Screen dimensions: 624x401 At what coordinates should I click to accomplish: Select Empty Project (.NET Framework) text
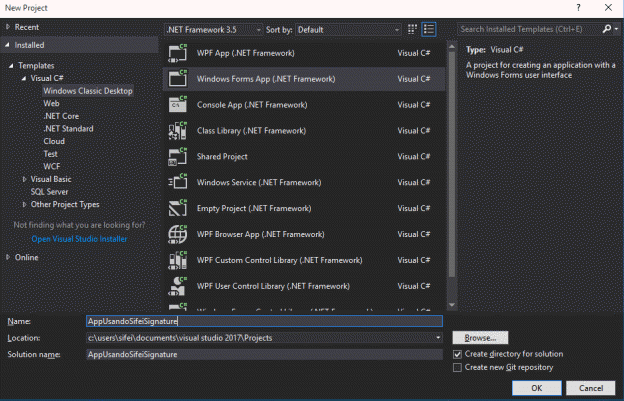pos(254,208)
